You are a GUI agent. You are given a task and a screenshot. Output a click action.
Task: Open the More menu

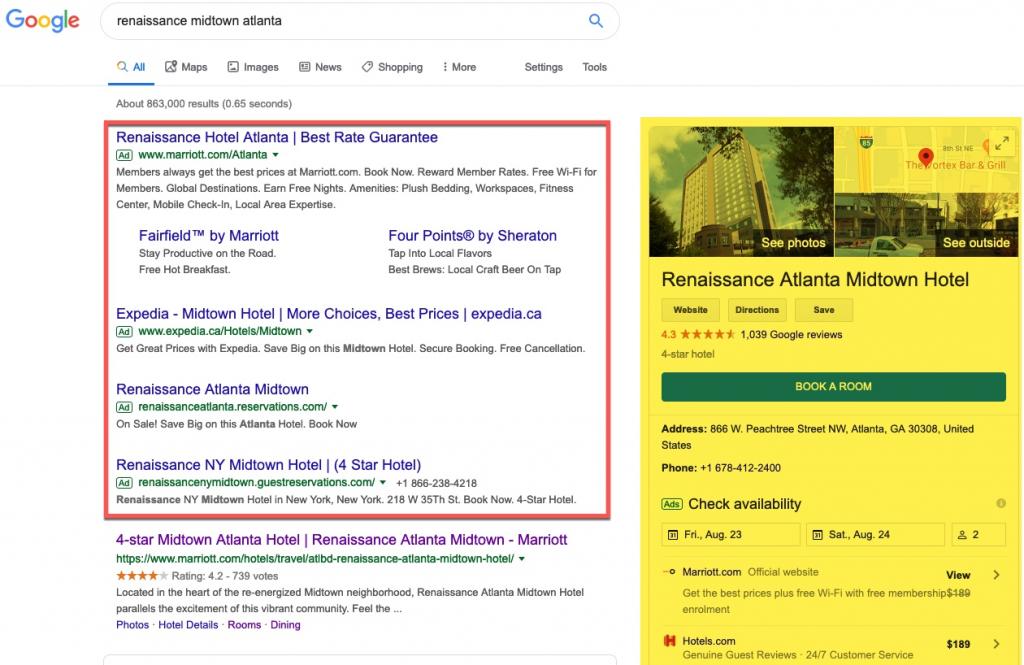point(459,67)
